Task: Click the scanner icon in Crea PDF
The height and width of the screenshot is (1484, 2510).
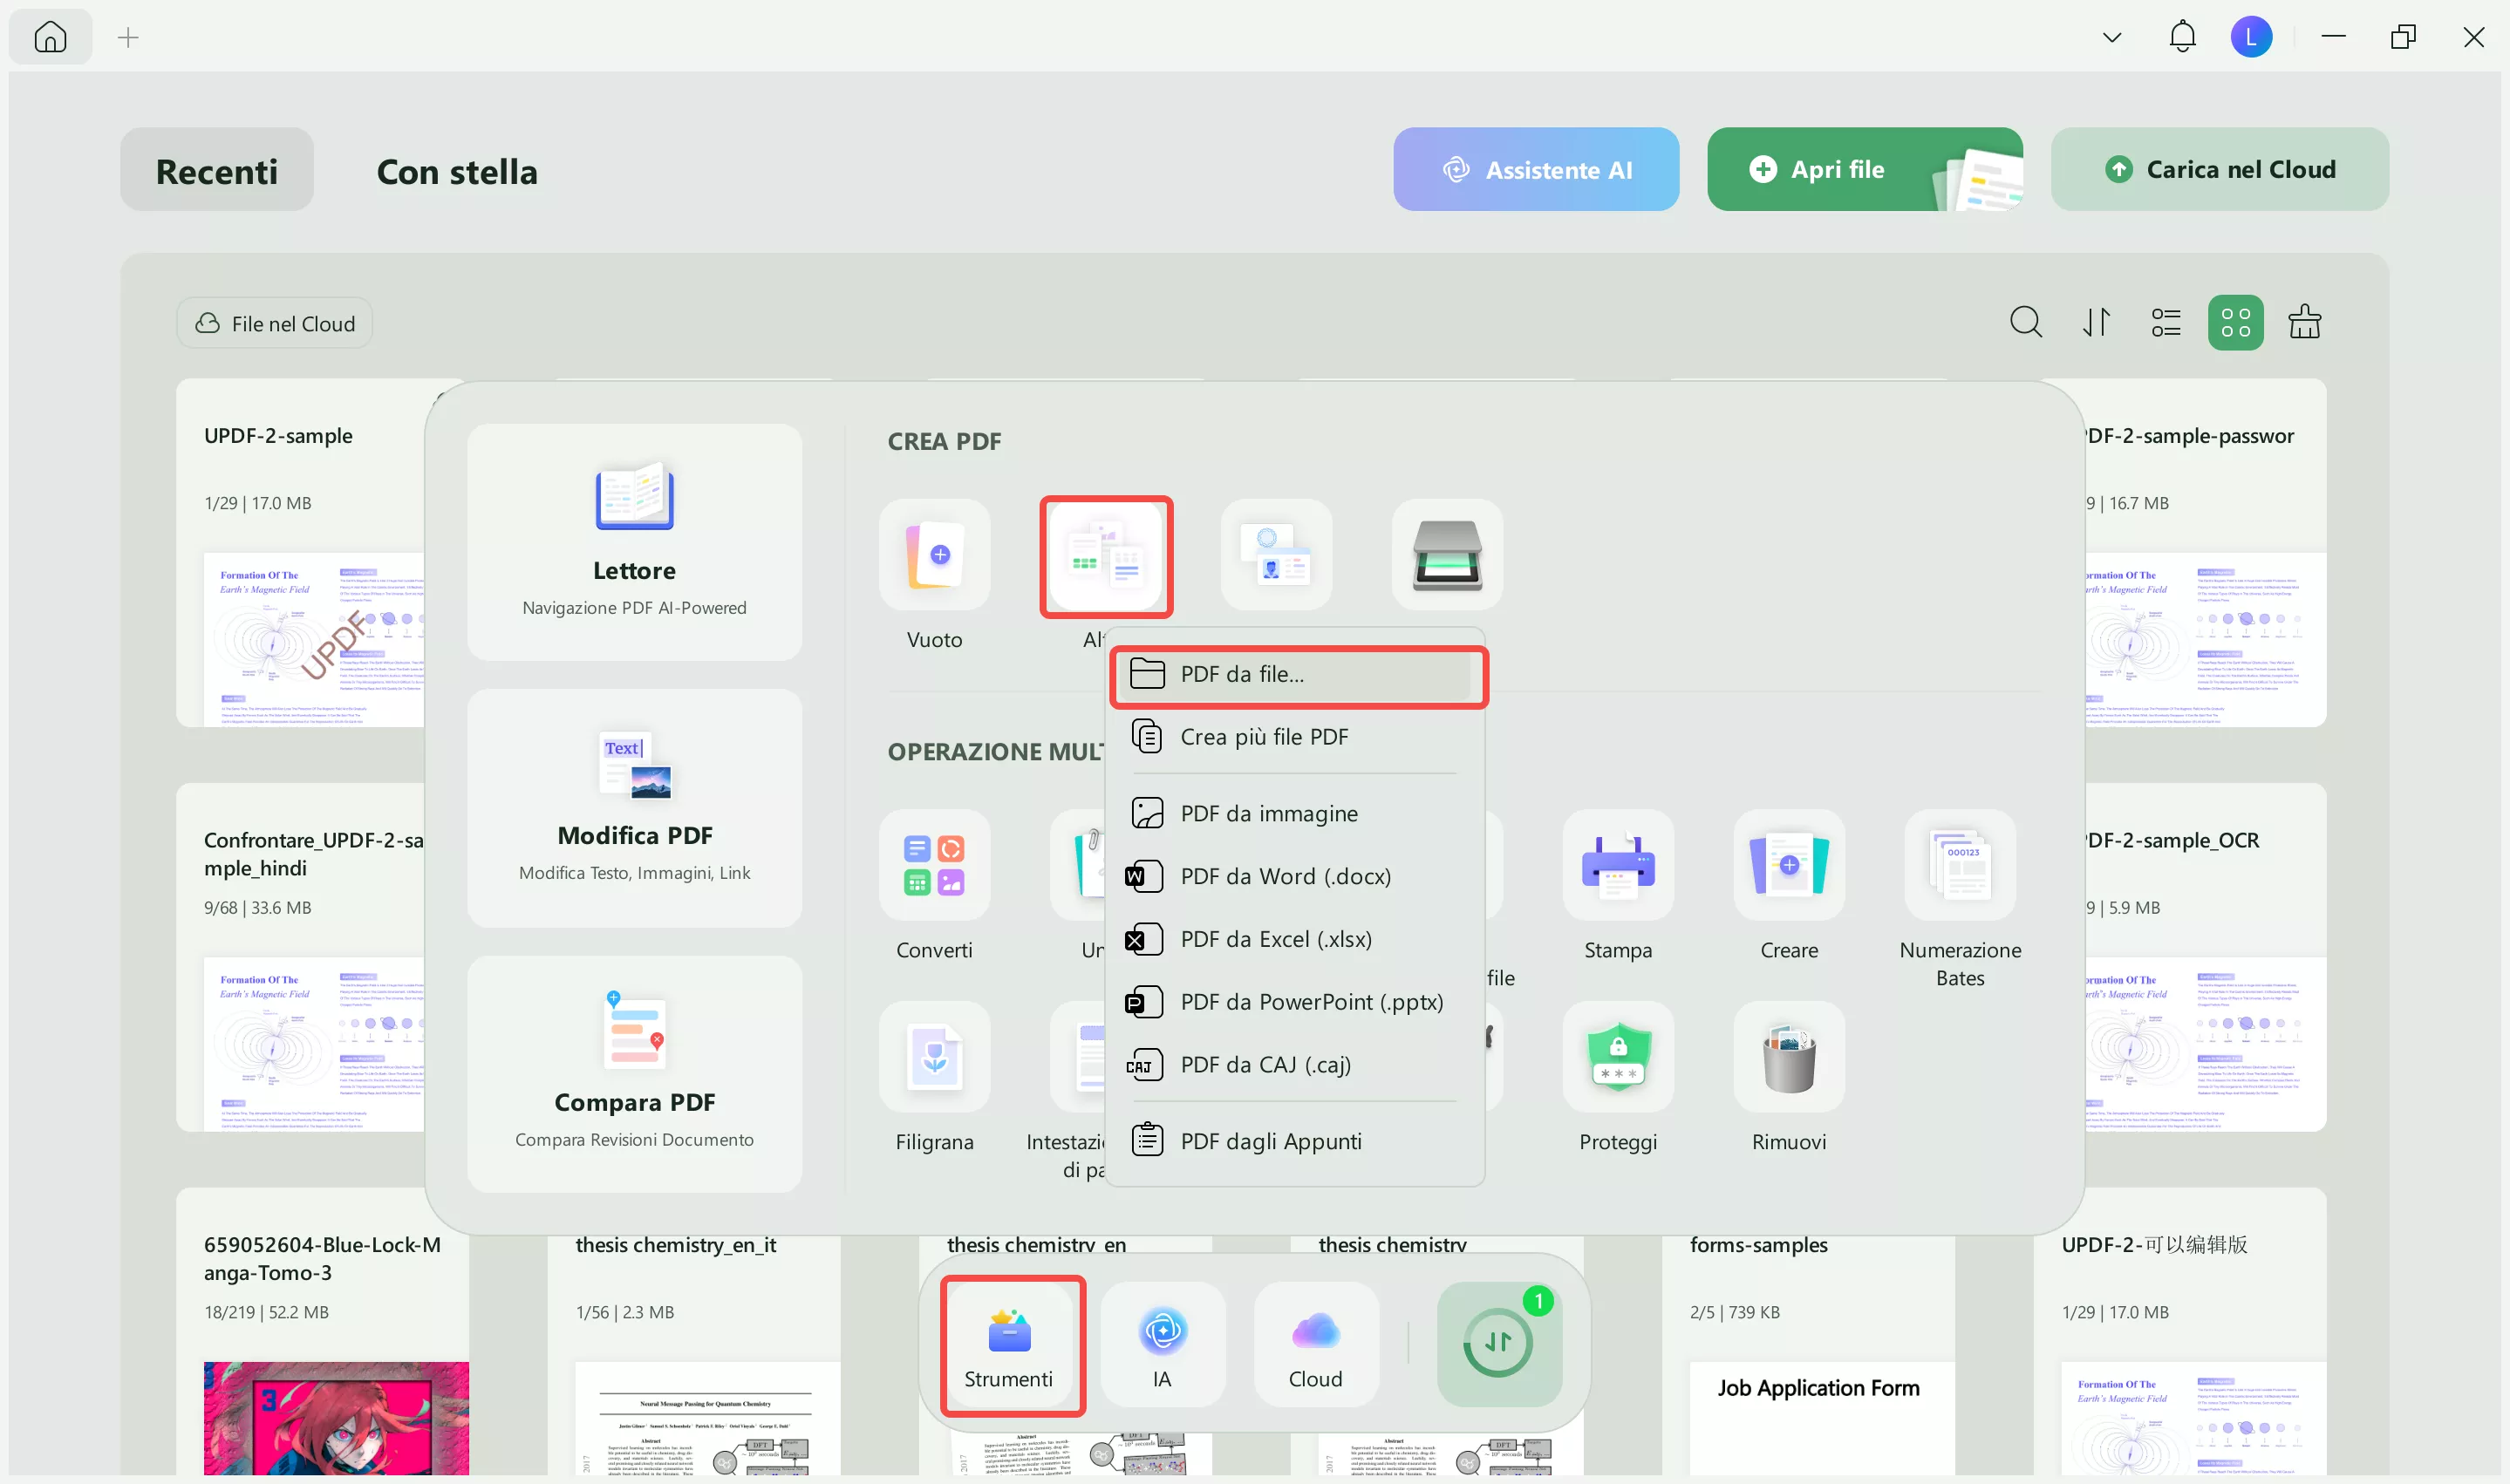Action: click(x=1446, y=555)
